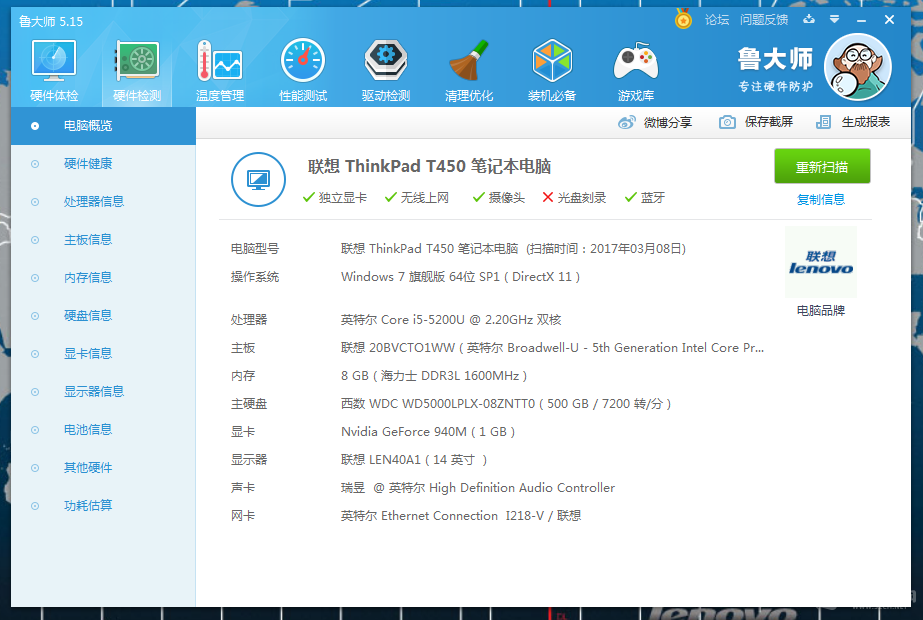
Task: Minimize the 鲁大师 window
Action: click(861, 21)
